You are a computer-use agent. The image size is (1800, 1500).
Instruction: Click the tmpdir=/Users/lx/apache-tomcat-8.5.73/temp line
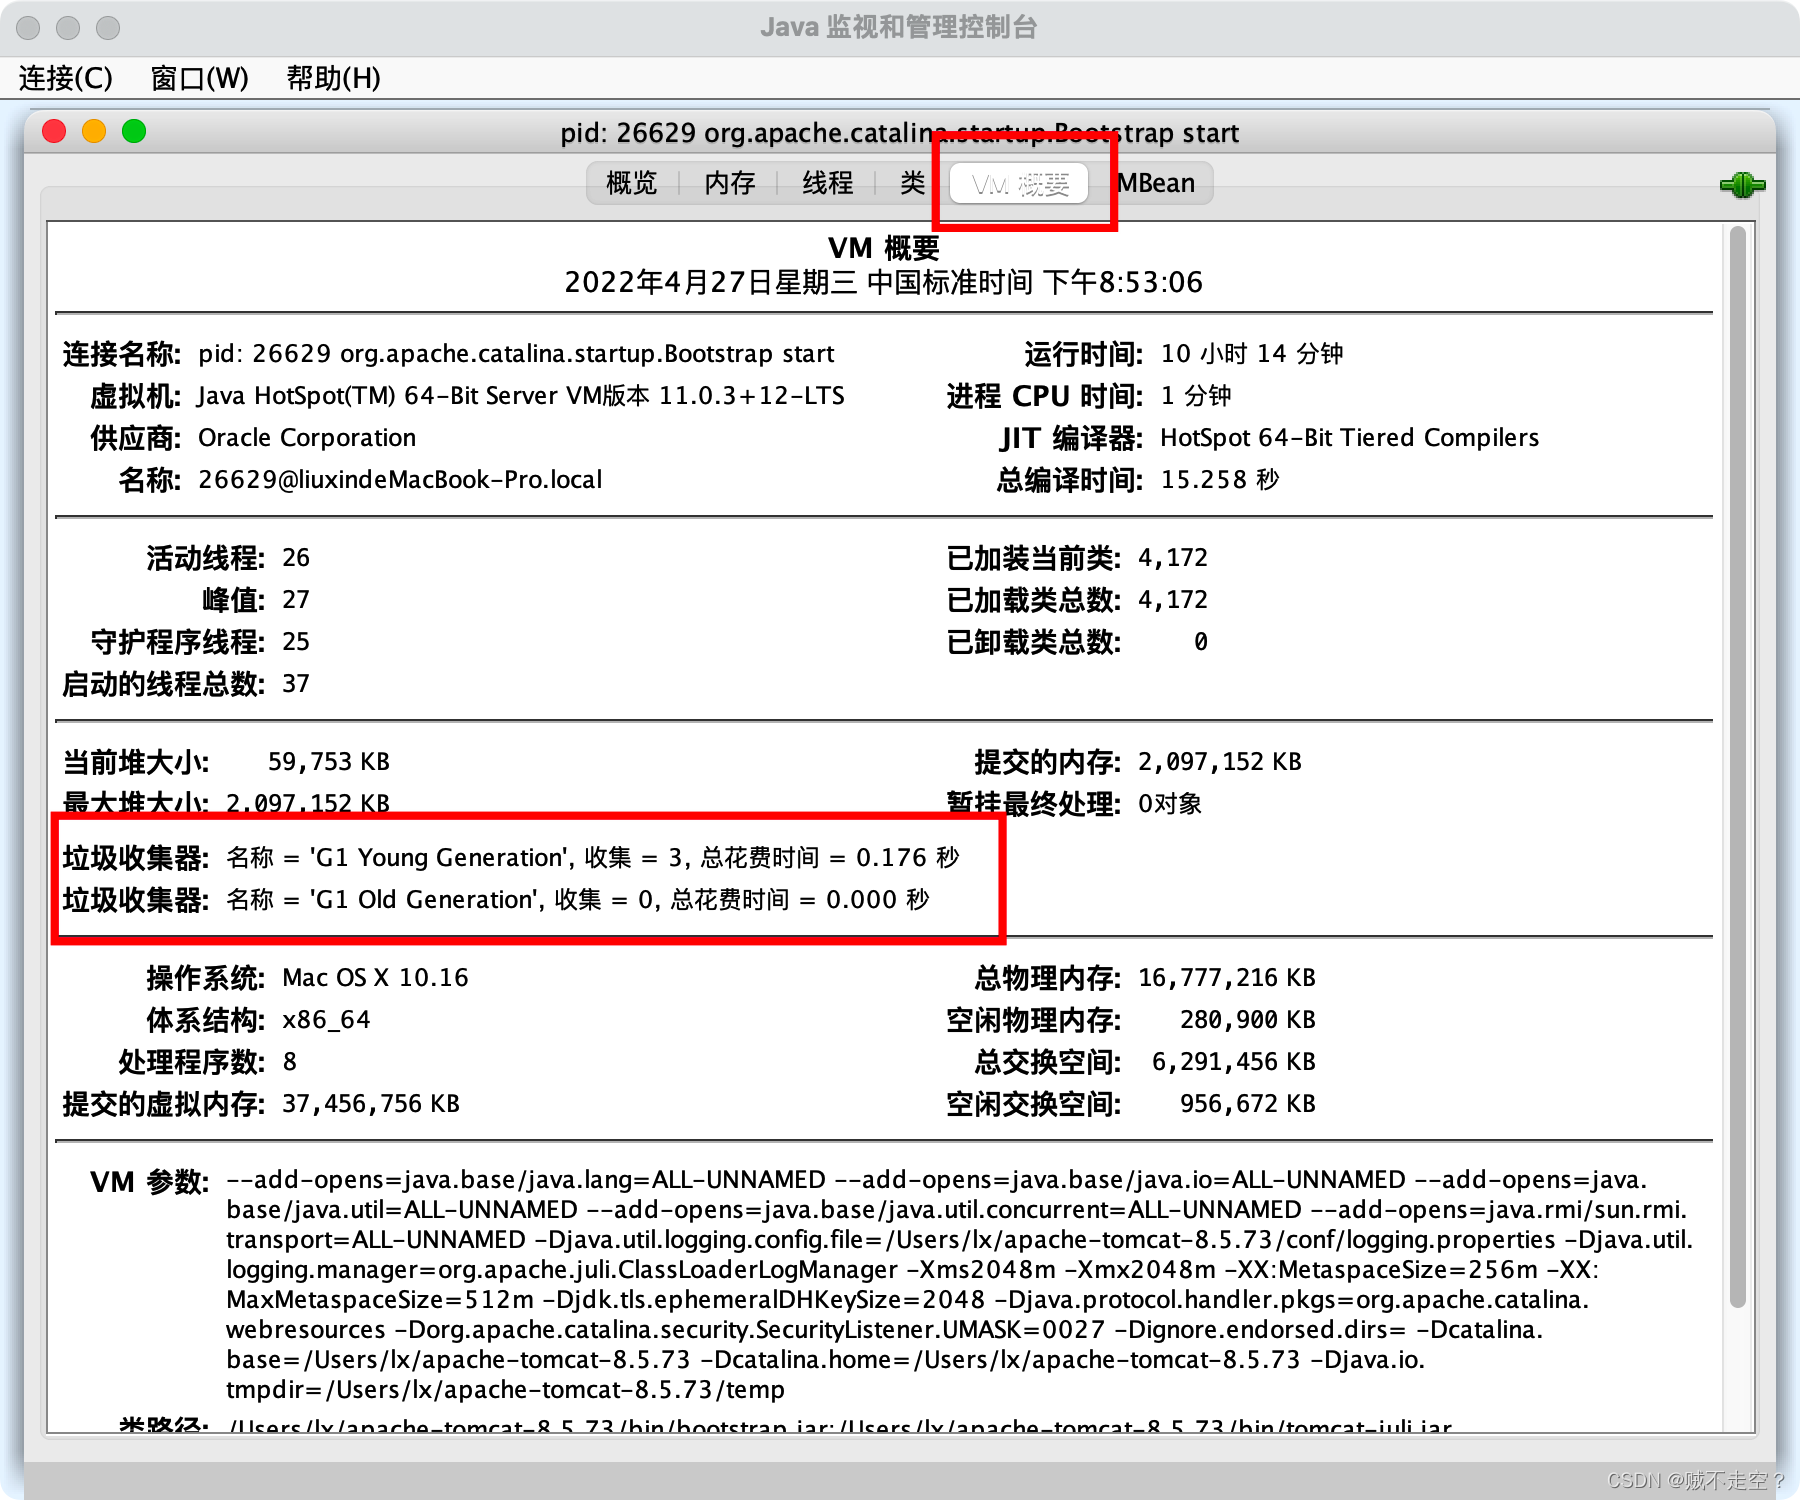point(505,1390)
